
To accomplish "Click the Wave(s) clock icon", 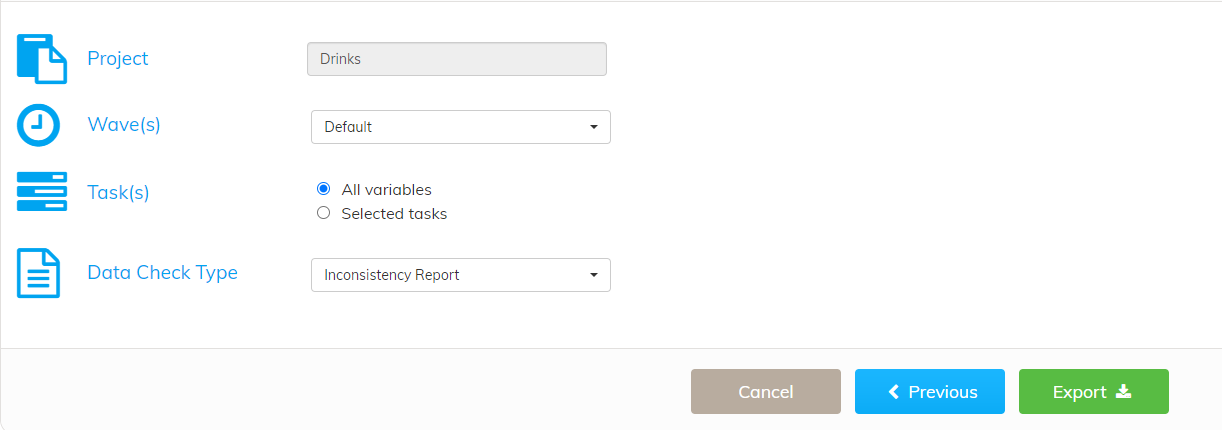I will click(39, 125).
